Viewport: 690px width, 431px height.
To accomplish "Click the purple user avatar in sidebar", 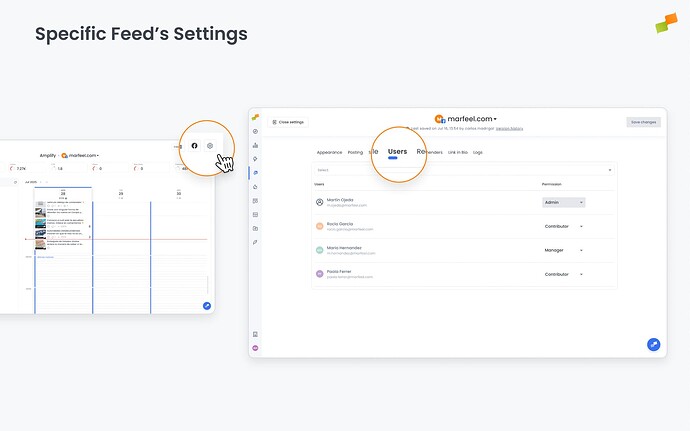I will pos(255,348).
